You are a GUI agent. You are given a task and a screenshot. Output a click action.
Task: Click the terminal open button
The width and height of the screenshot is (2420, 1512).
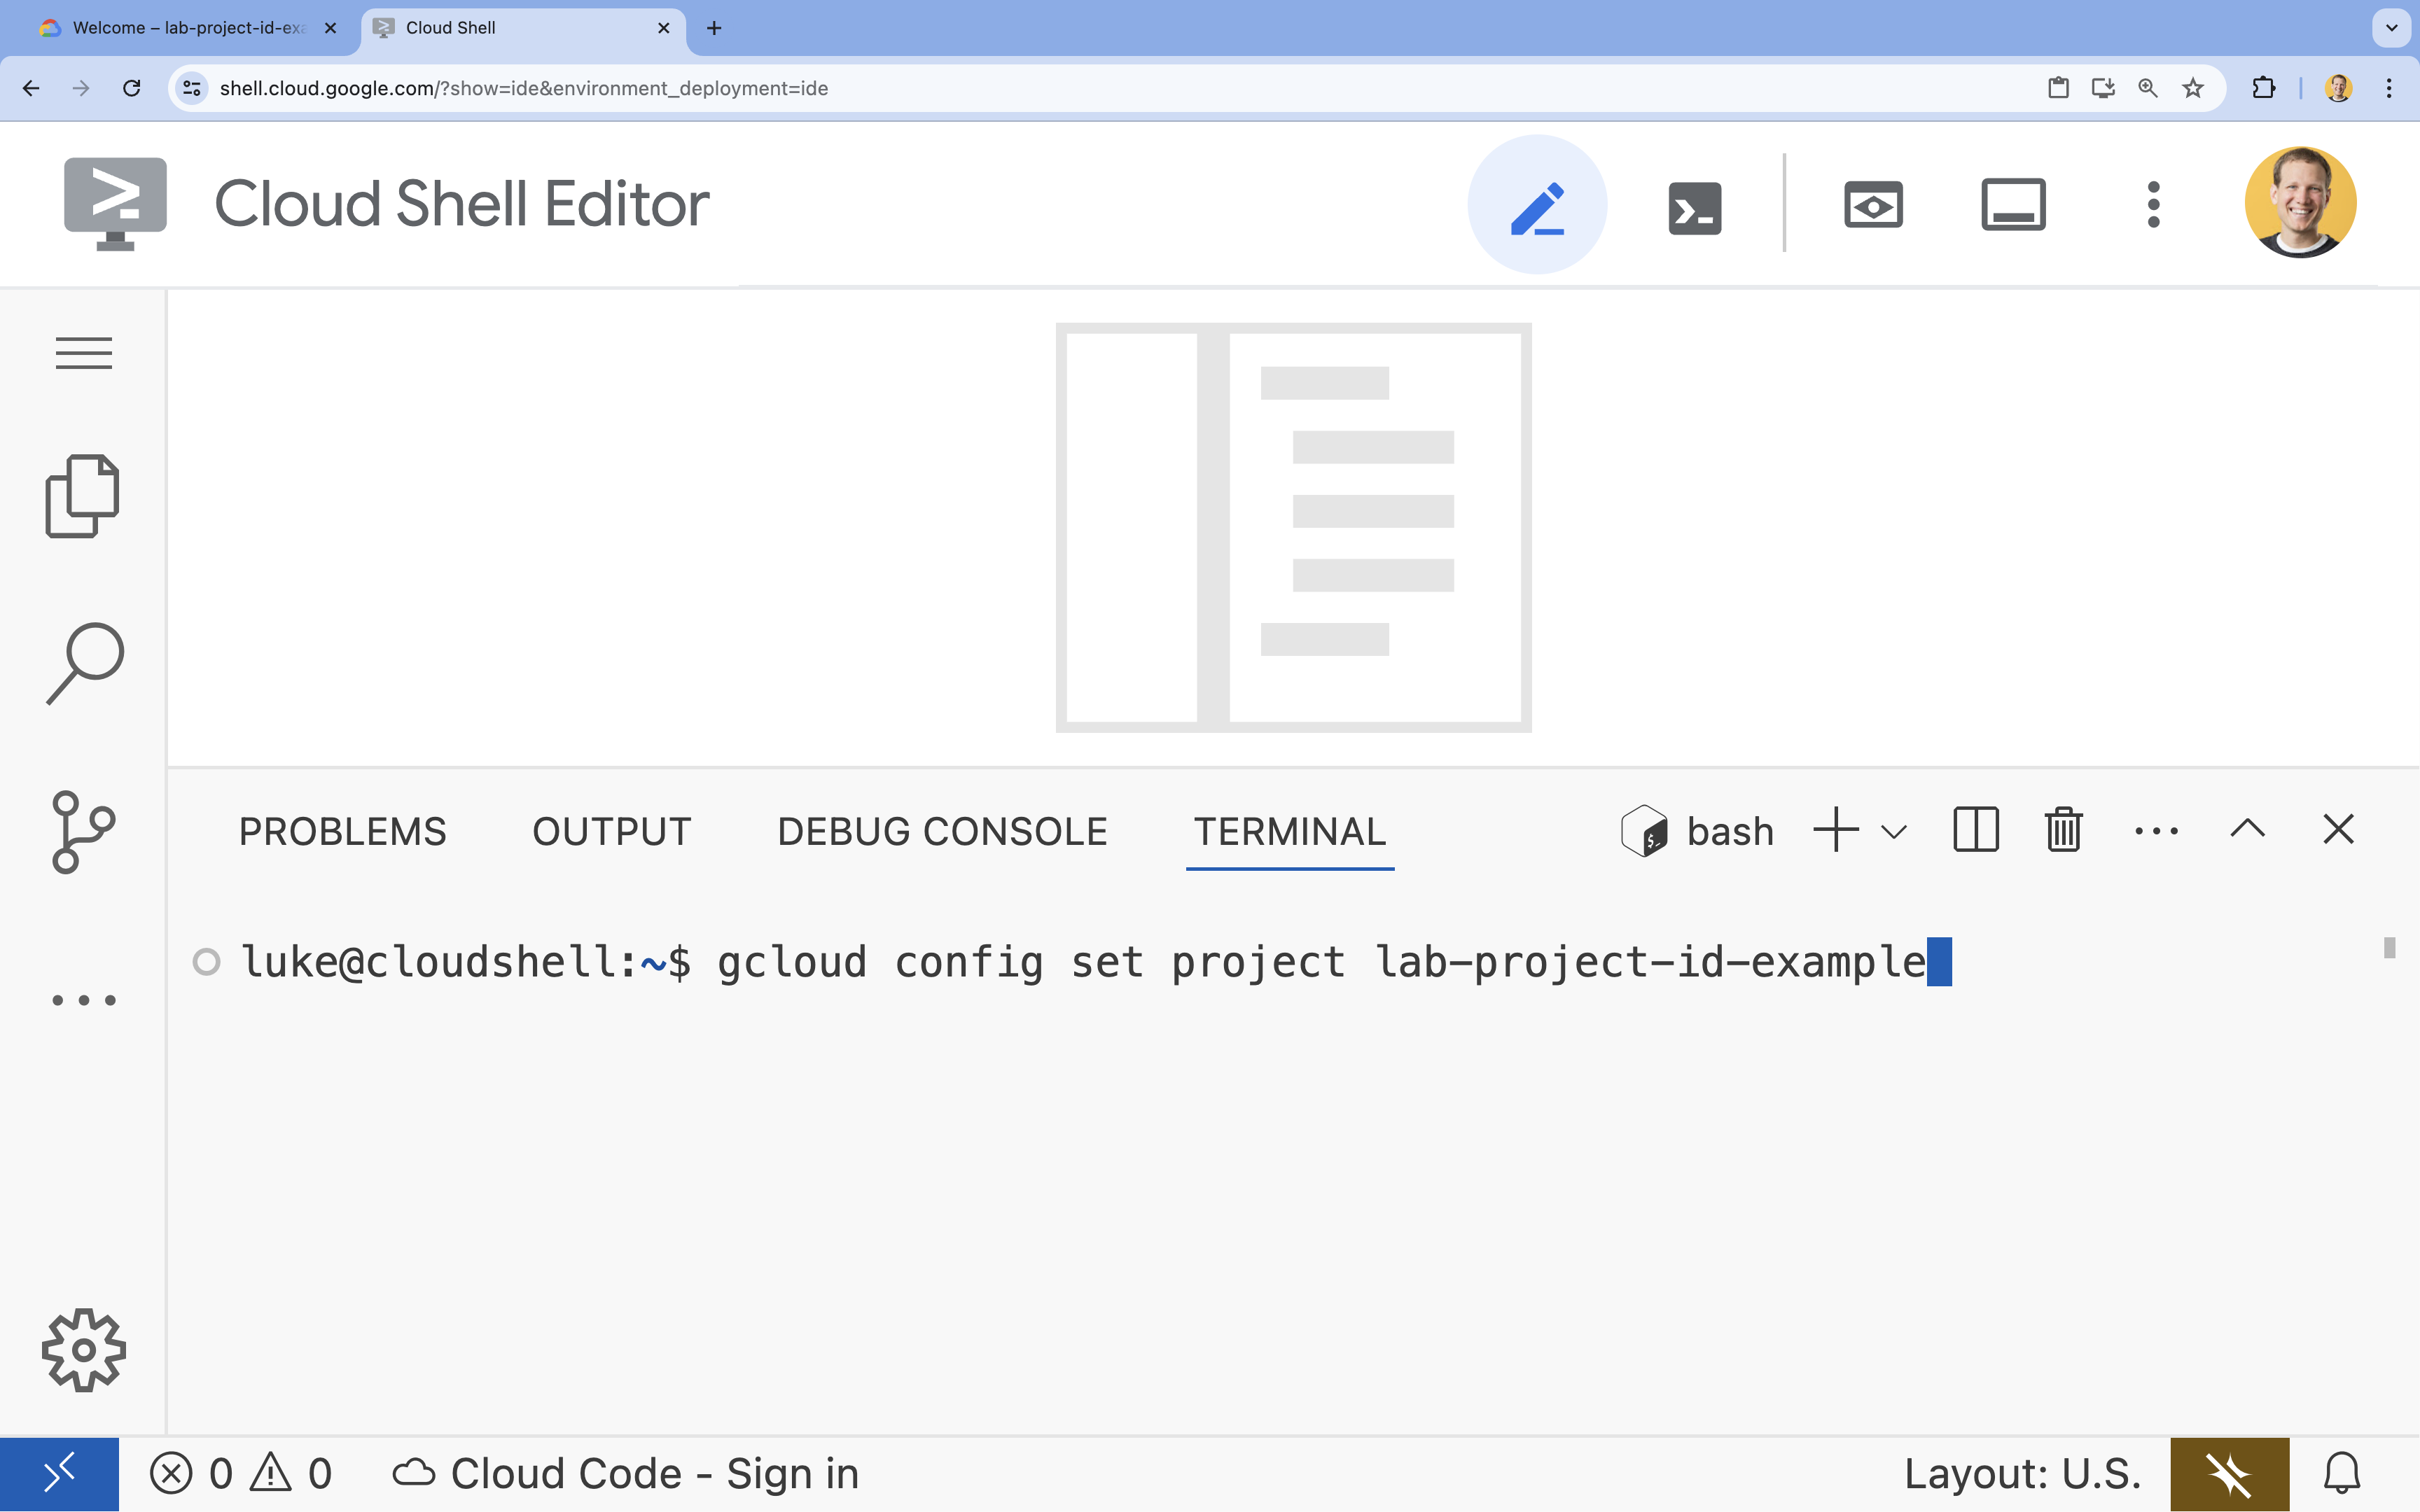(x=1693, y=204)
